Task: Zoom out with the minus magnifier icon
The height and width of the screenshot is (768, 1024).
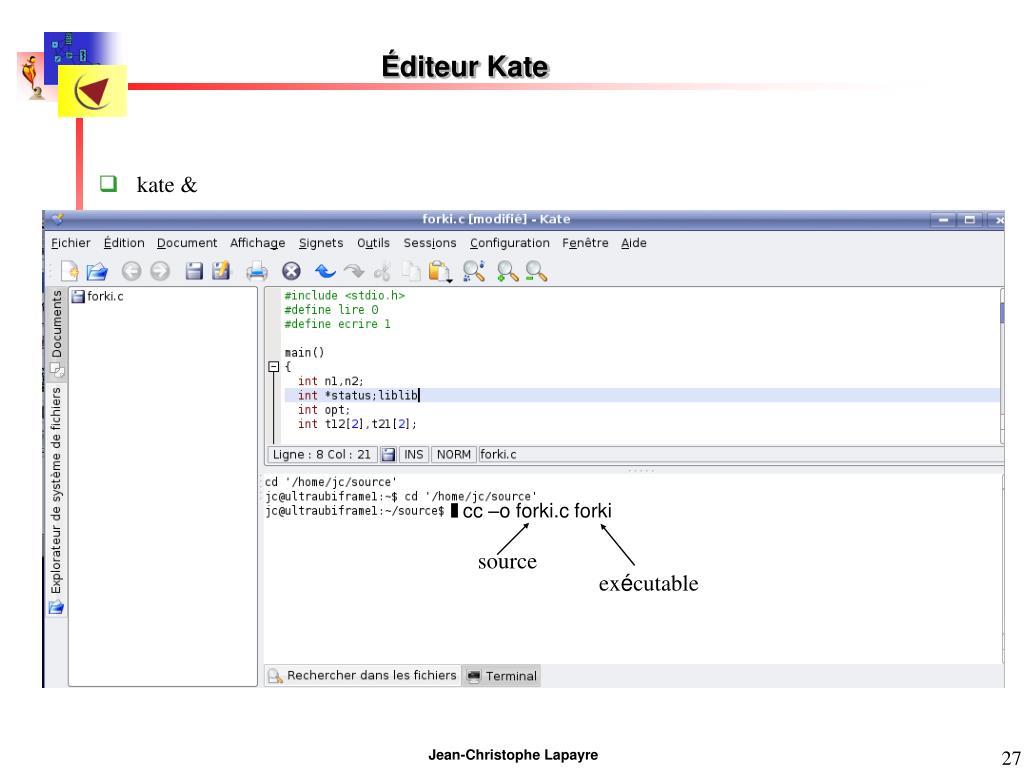Action: [x=536, y=271]
